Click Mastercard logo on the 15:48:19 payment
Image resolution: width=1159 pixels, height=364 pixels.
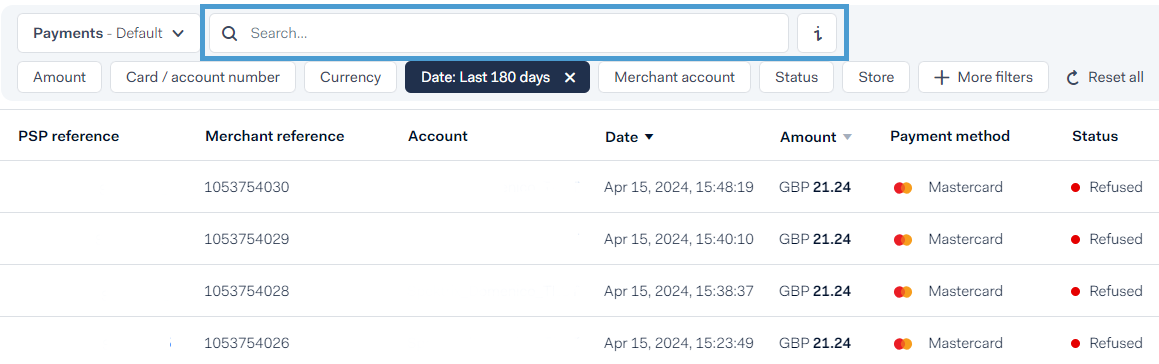(x=903, y=188)
